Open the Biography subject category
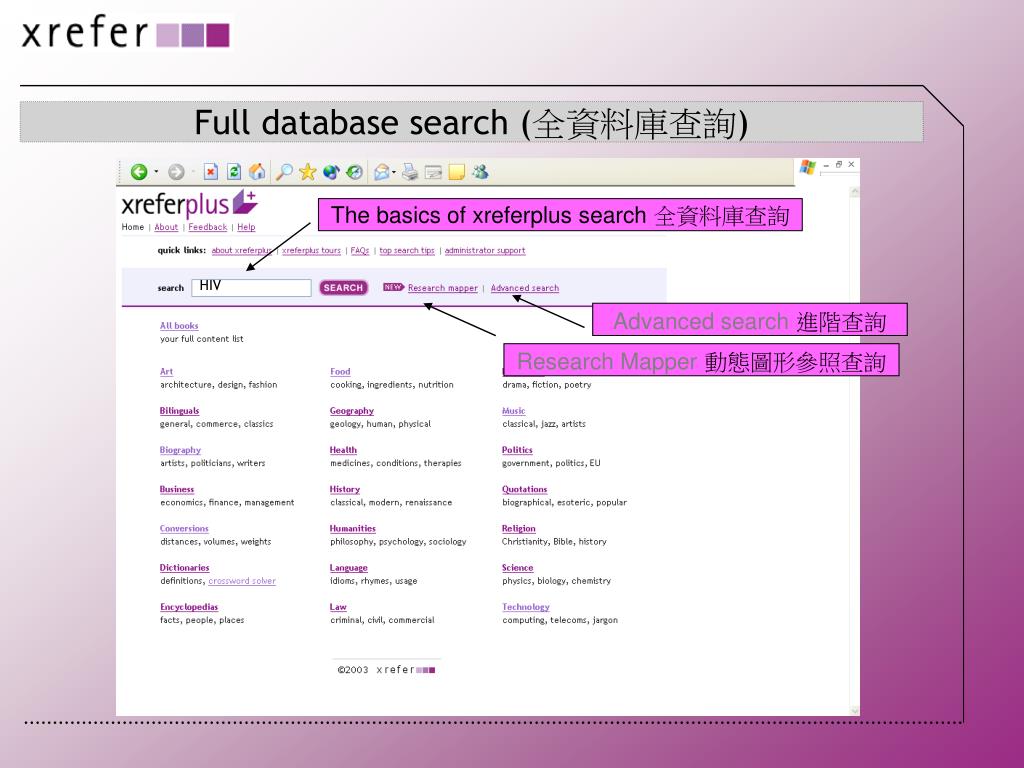 click(x=180, y=450)
